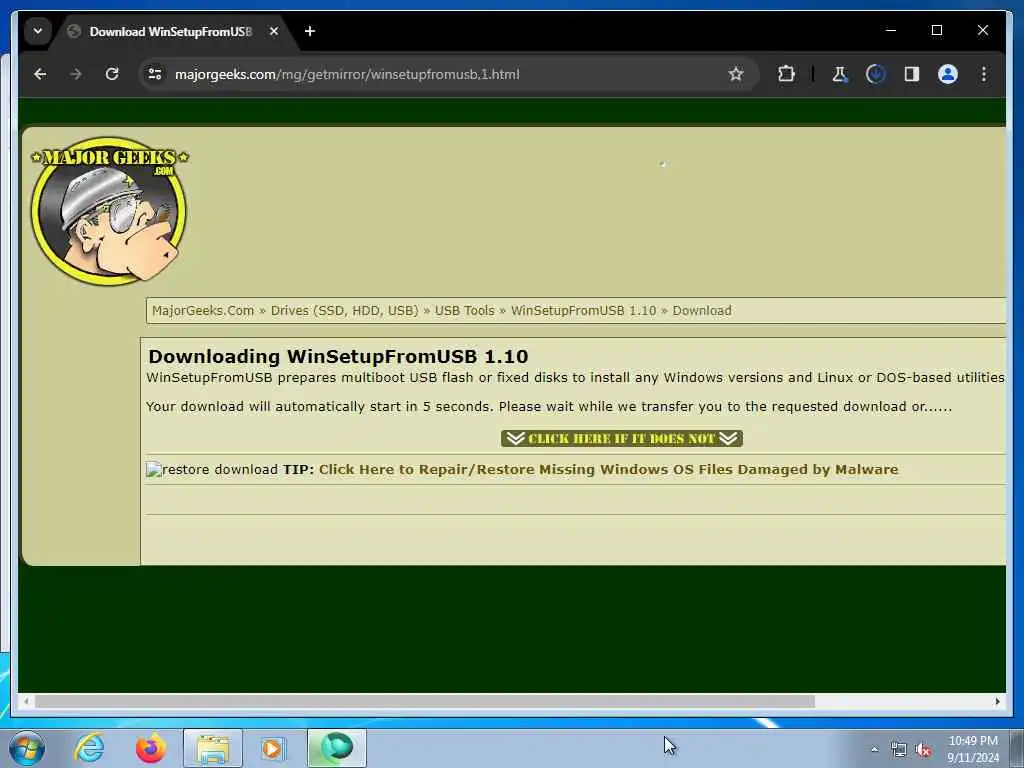Open the Windows Start menu
Screen dimensions: 1024x768
27,748
